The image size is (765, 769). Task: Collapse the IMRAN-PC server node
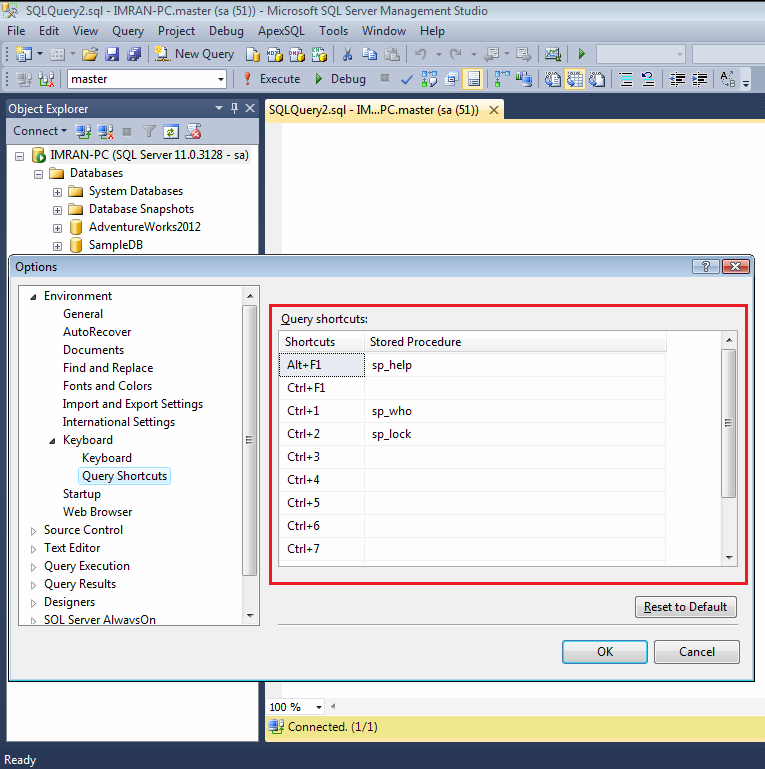tap(20, 156)
